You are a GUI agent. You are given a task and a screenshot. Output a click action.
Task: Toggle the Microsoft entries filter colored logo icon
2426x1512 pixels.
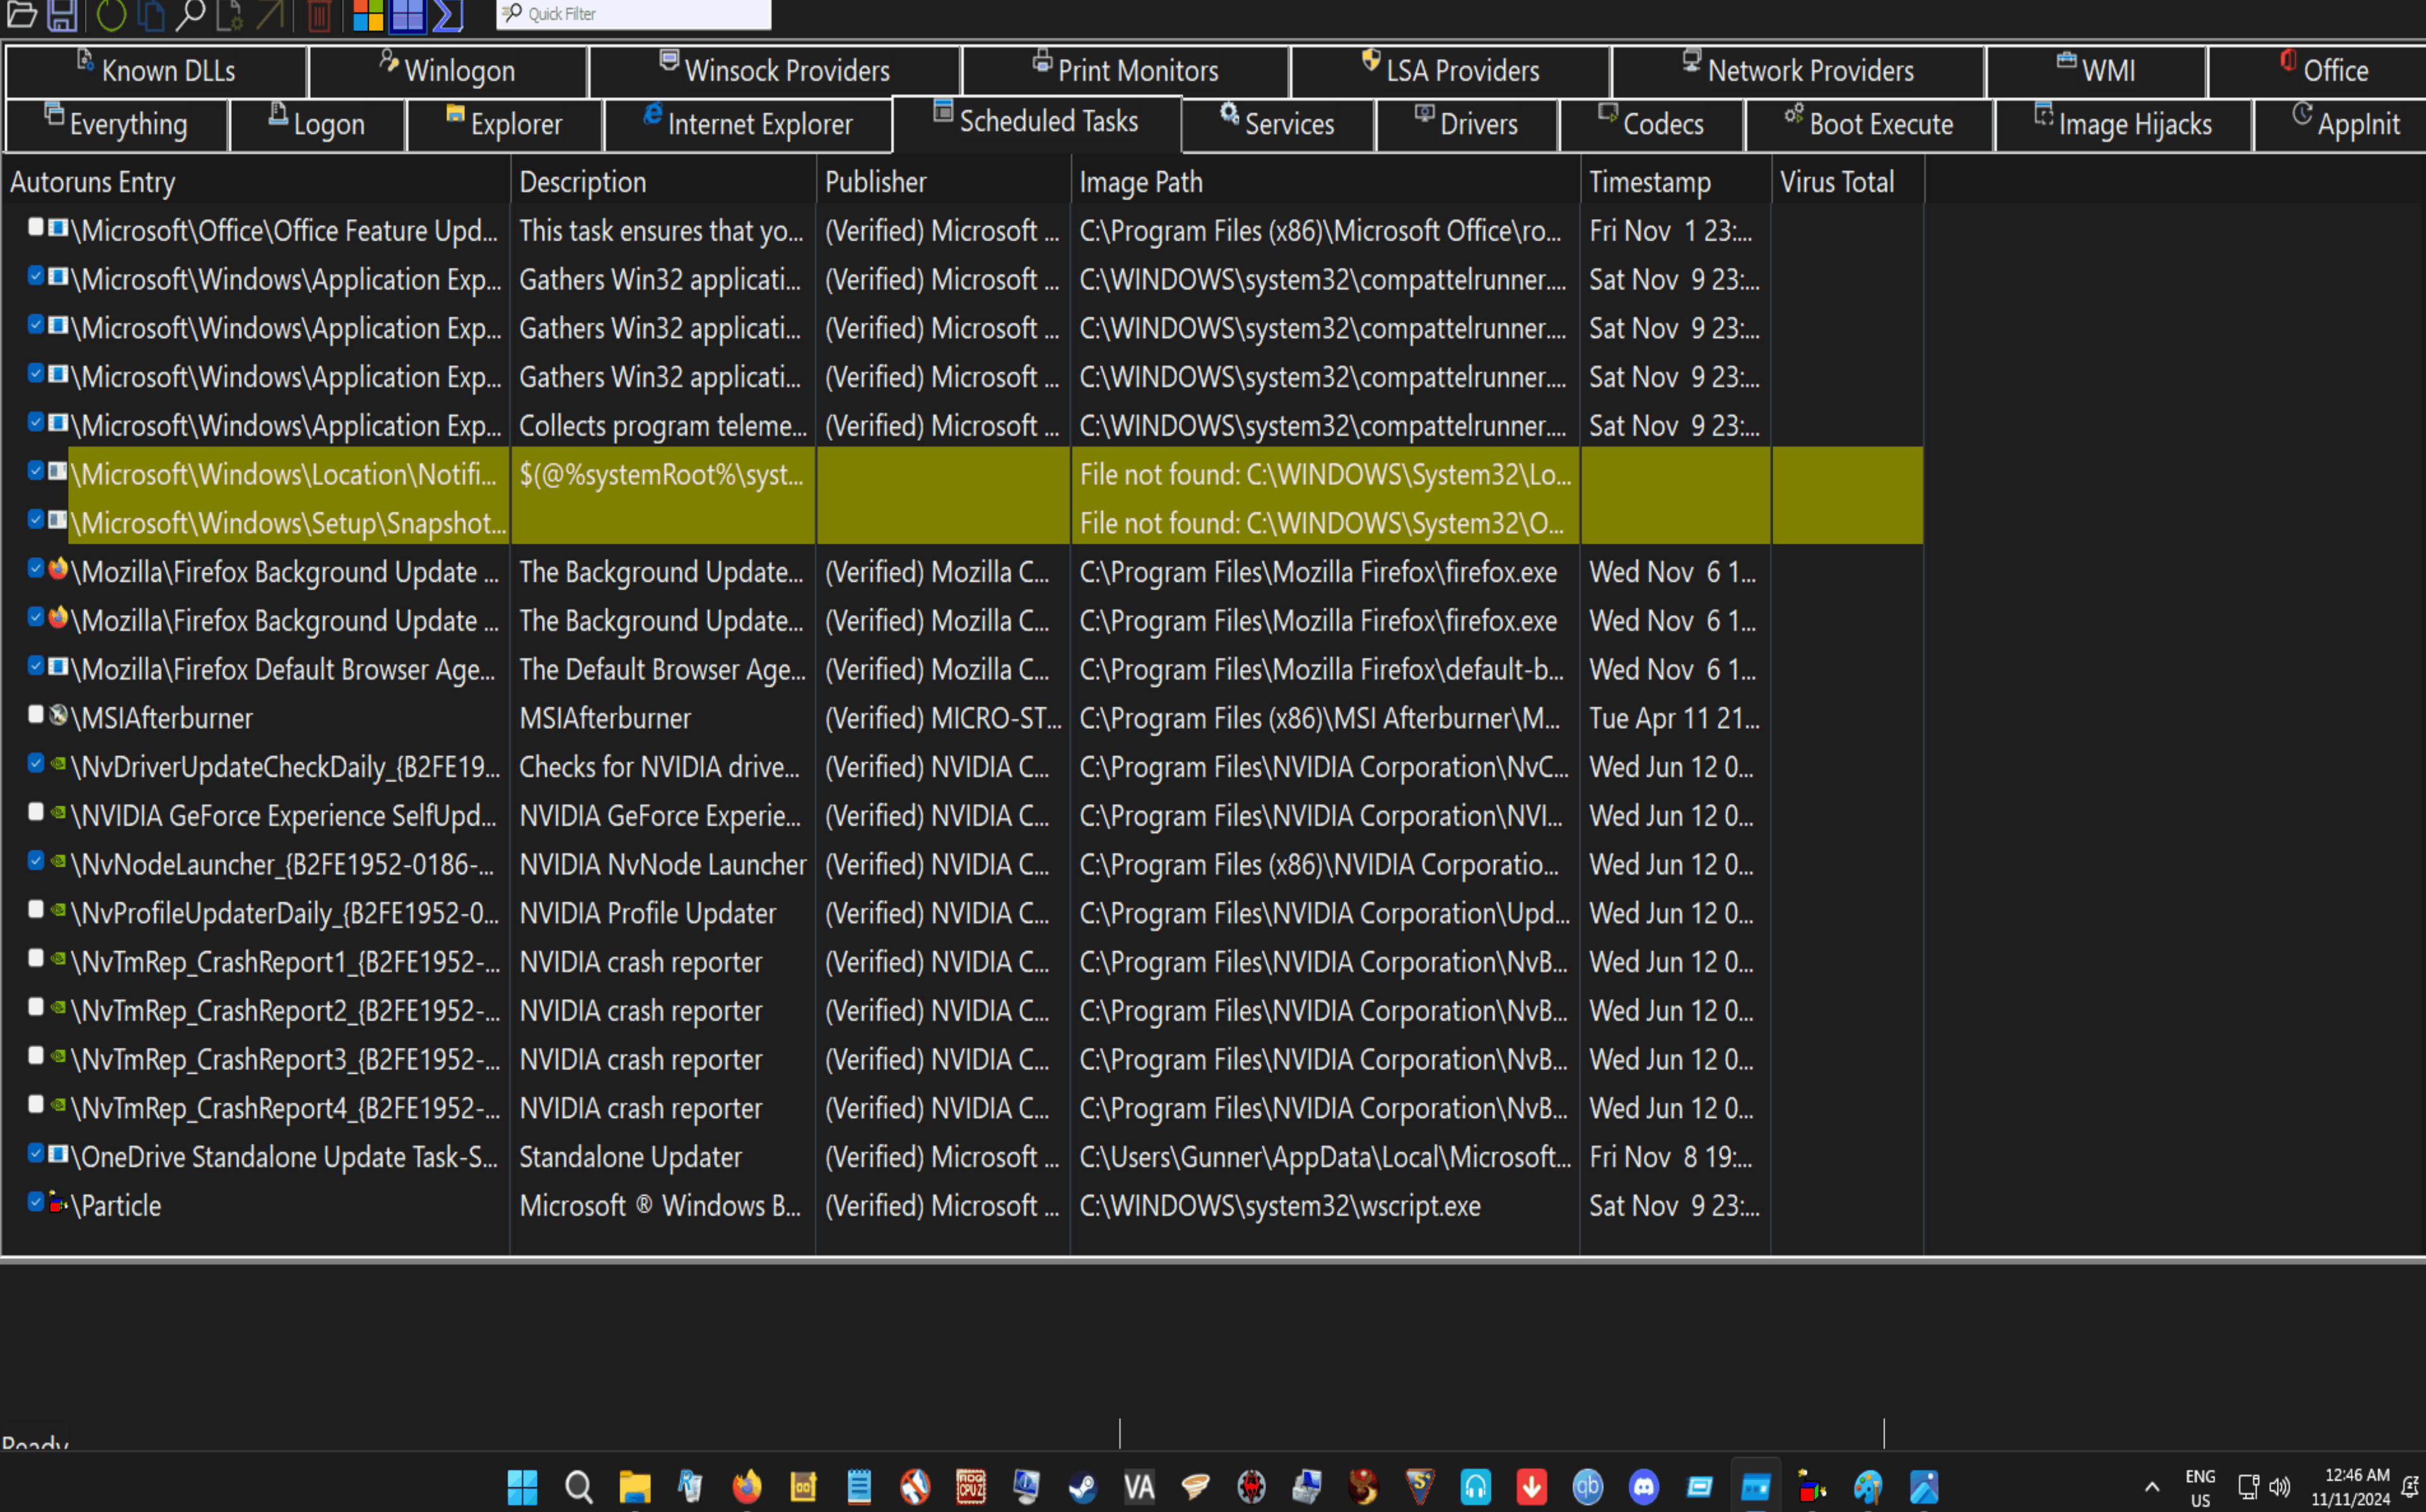367,14
